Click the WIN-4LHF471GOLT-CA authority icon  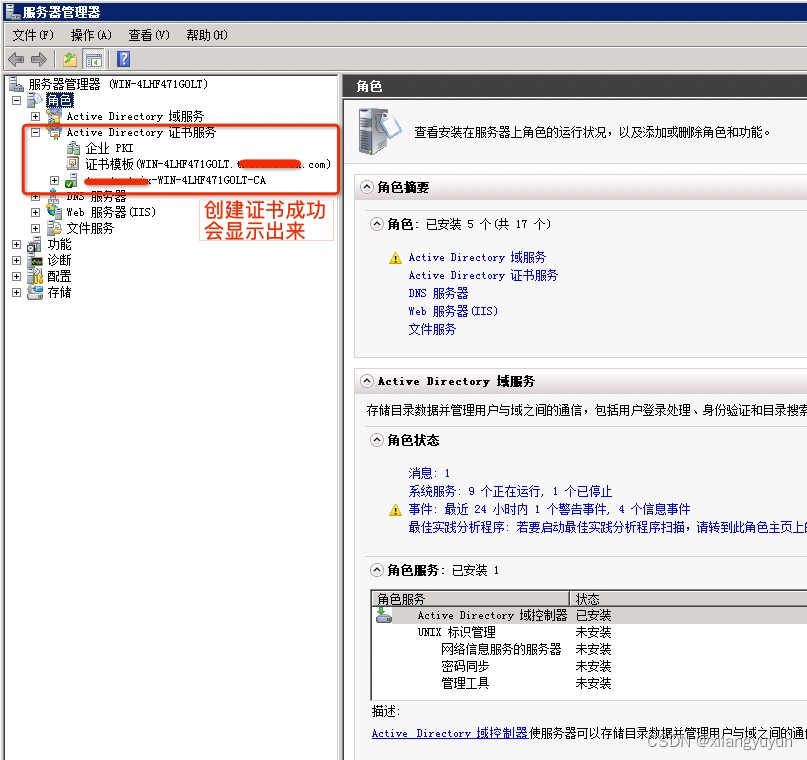click(x=72, y=181)
